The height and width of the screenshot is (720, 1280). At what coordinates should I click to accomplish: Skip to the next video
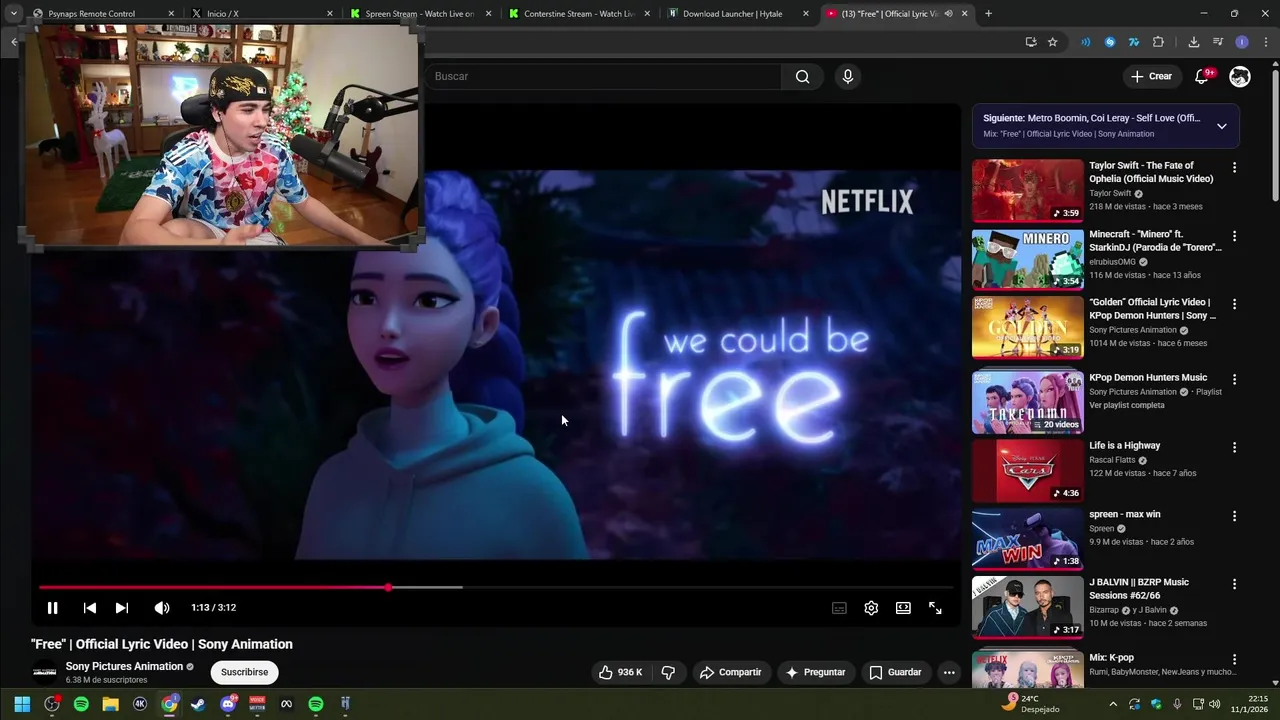[122, 608]
